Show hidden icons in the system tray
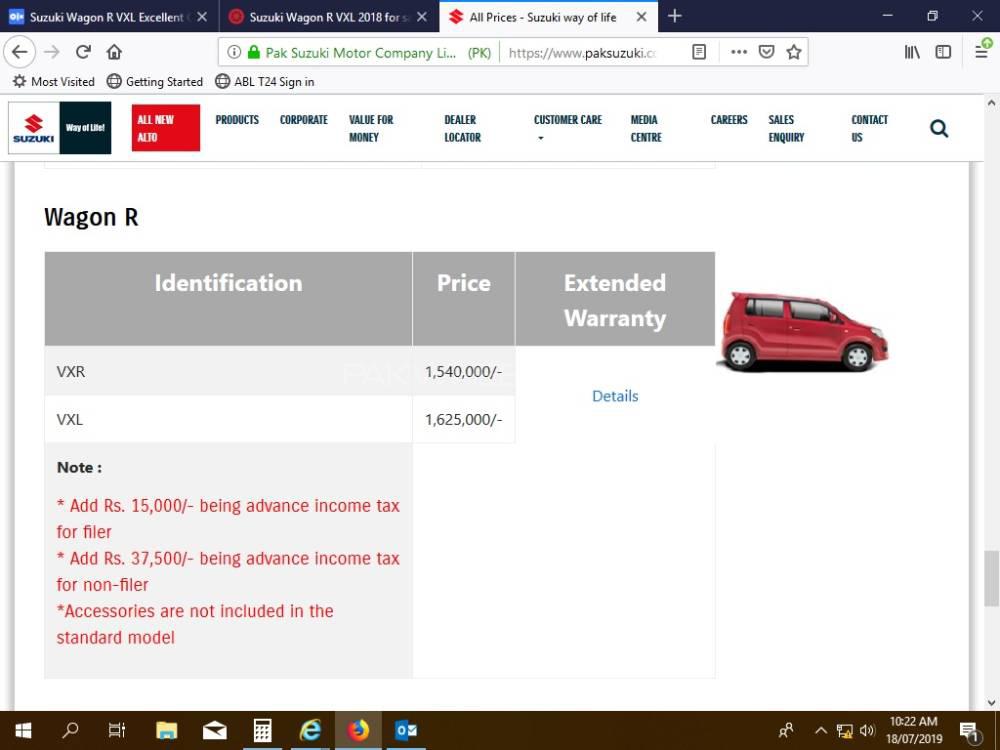Image resolution: width=1000 pixels, height=750 pixels. point(820,730)
